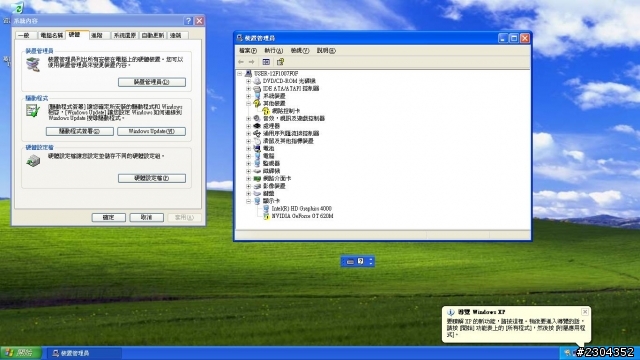The height and width of the screenshot is (360, 640).
Task: Open the 執行(A) menu
Action: [x=273, y=51]
